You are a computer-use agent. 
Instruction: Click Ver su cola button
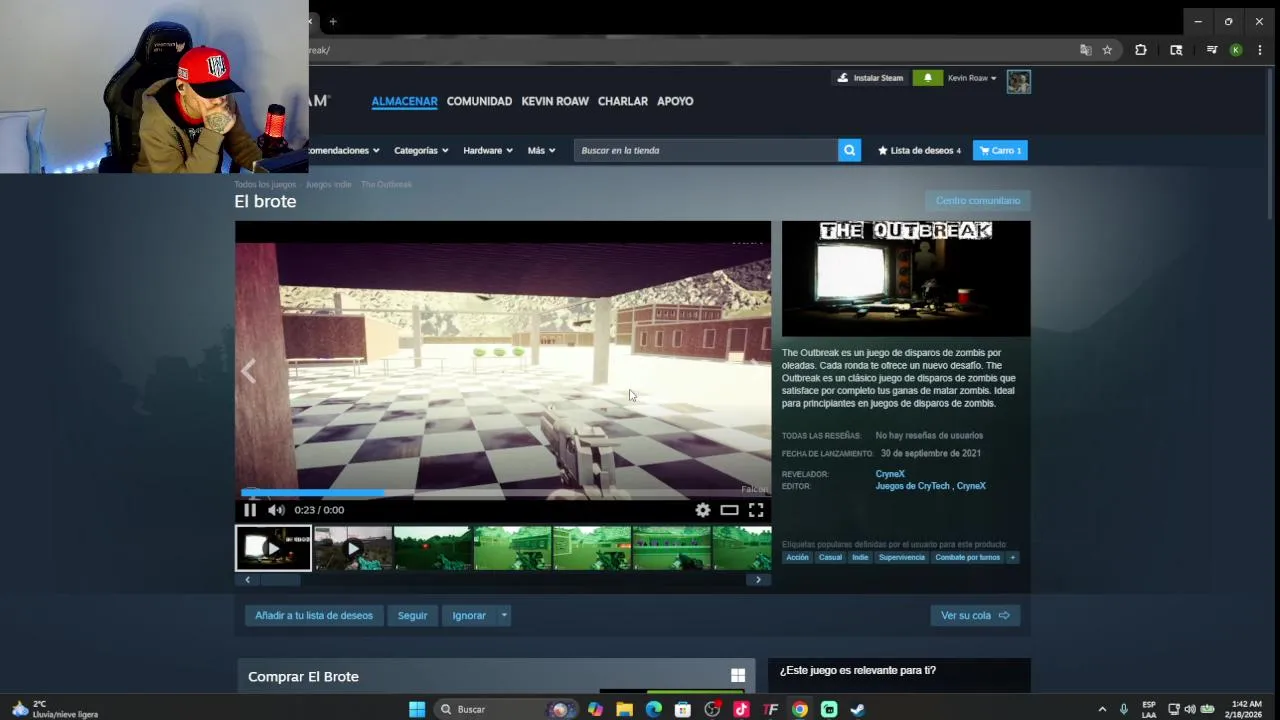click(975, 616)
